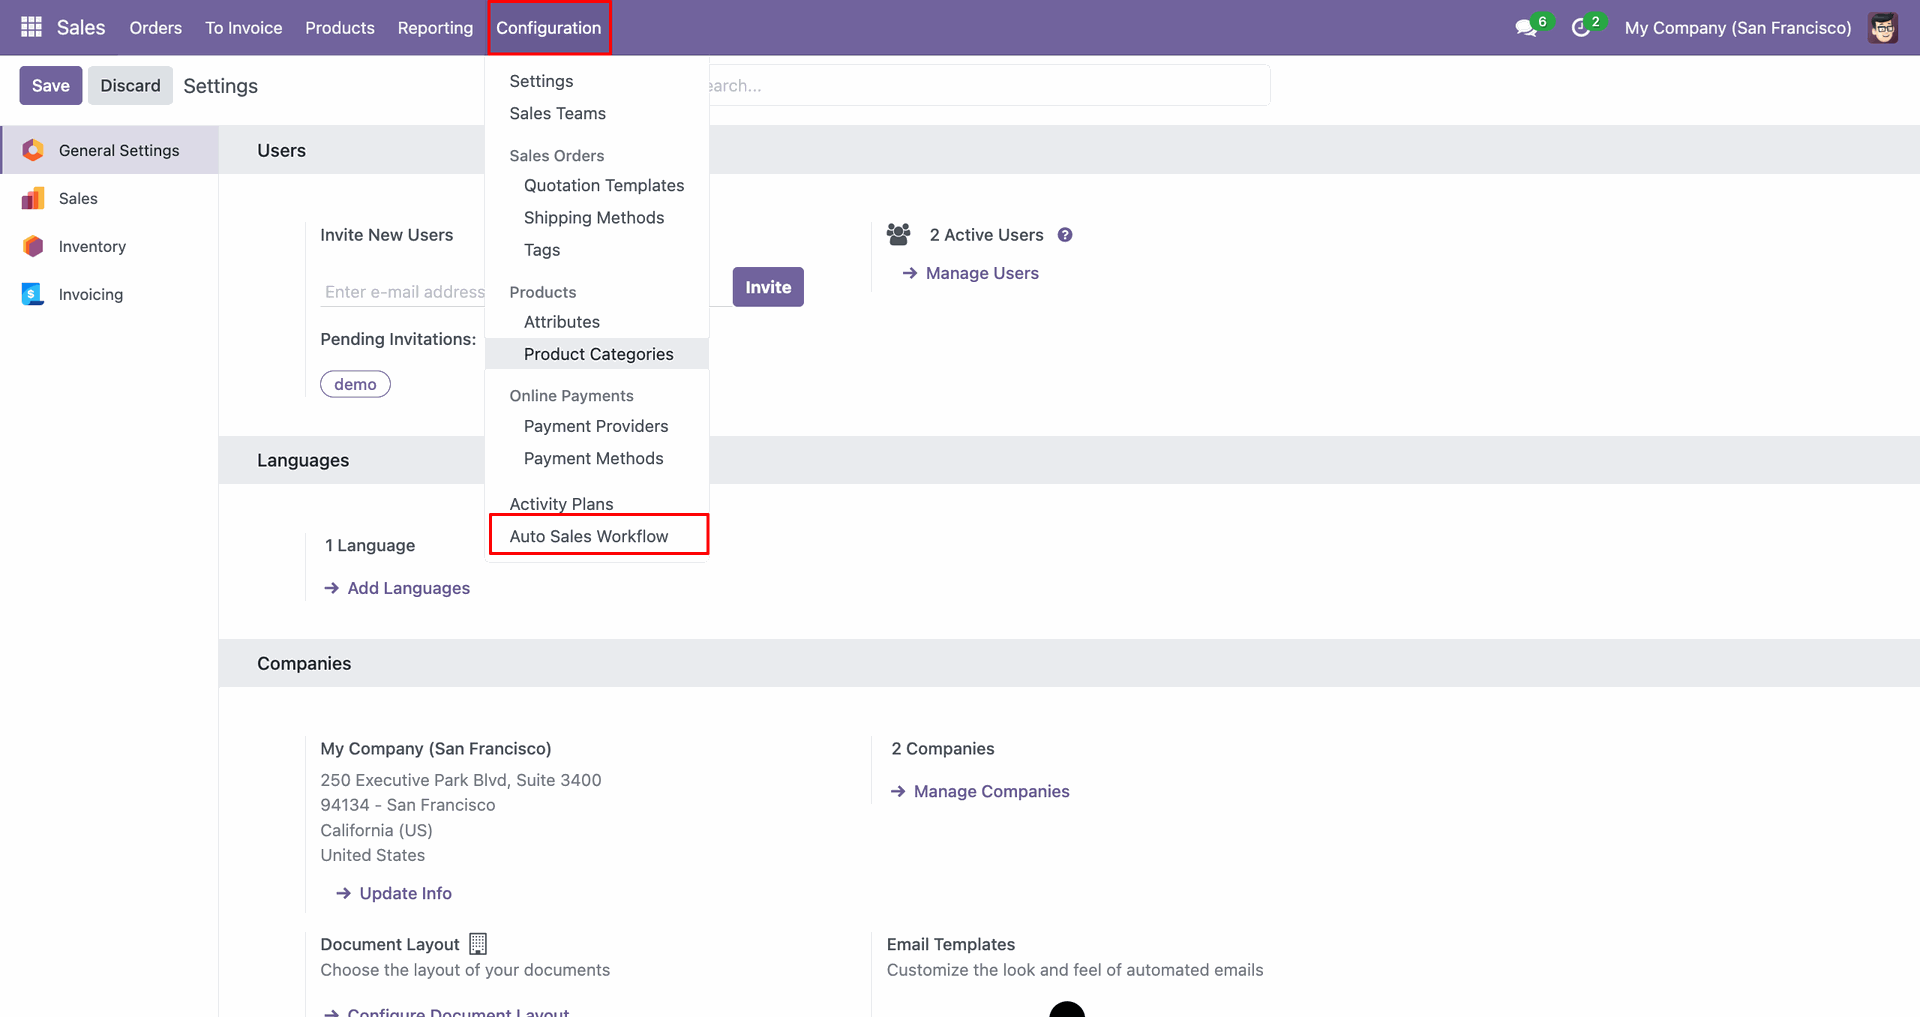Click the Active Users help question icon

(1065, 235)
